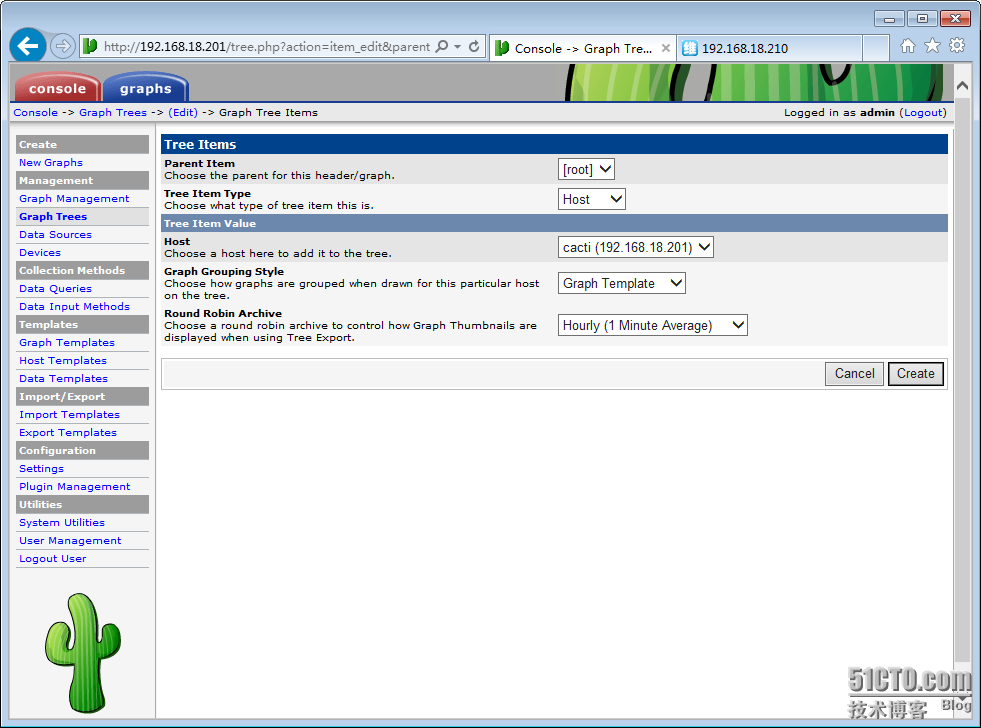This screenshot has height=728, width=981.
Task: Open Export Templates in sidebar
Action: coord(68,433)
